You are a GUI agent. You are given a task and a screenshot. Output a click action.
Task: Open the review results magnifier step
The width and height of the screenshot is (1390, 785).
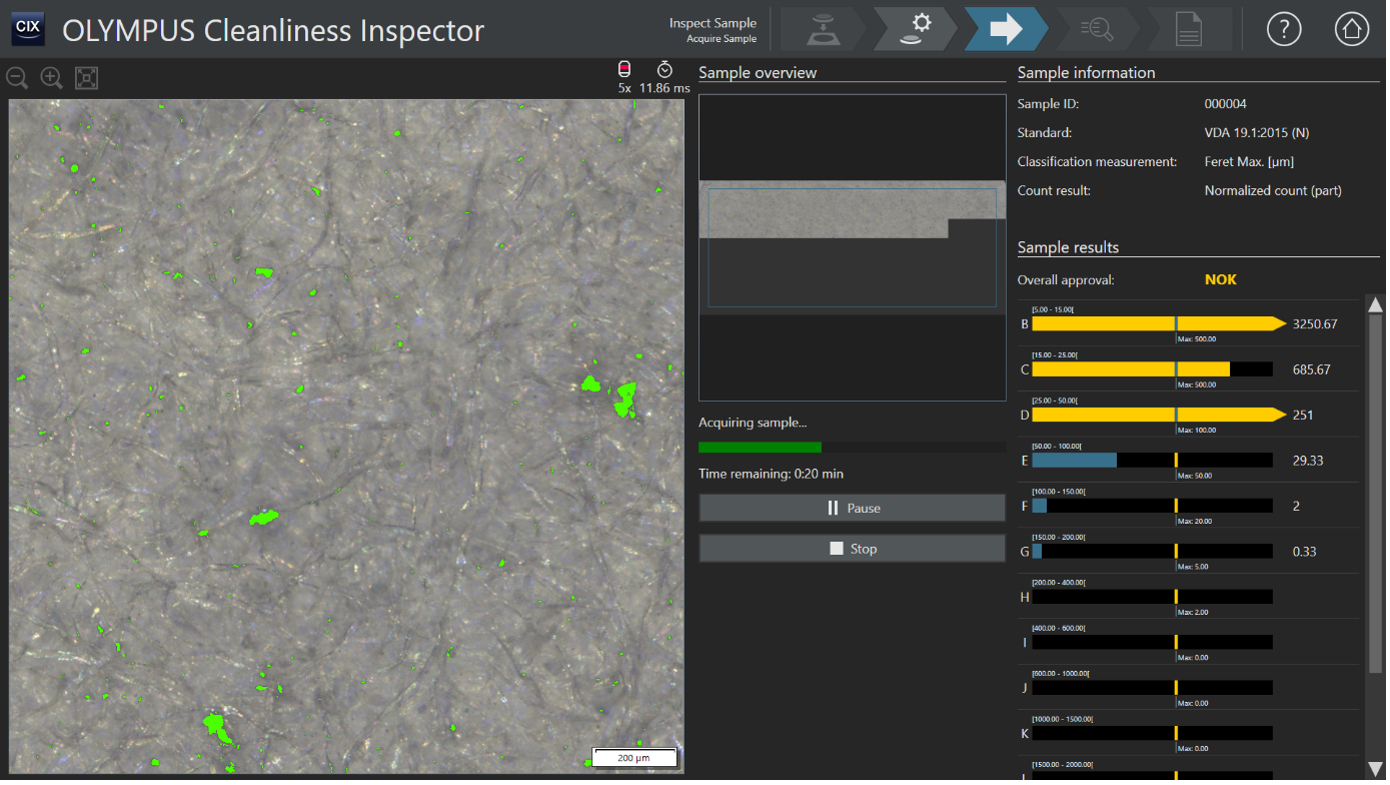coord(1097,30)
